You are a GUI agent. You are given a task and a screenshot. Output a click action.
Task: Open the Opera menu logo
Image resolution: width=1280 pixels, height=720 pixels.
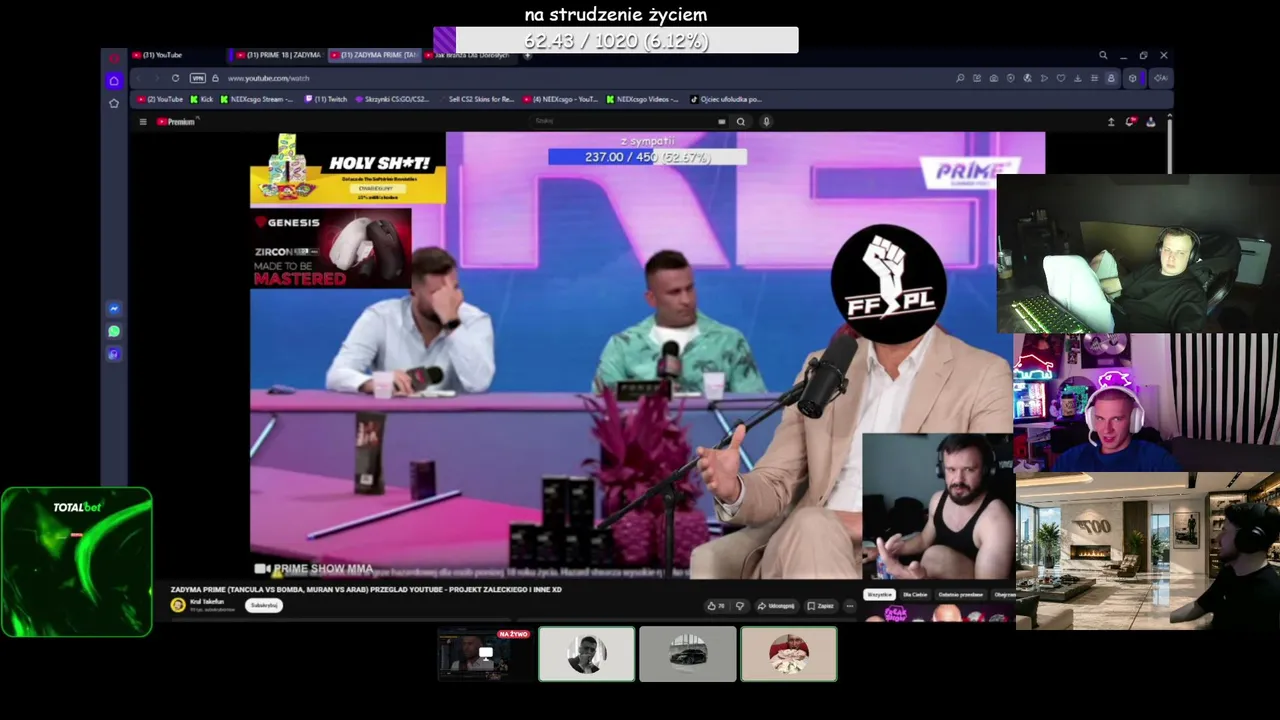point(114,57)
